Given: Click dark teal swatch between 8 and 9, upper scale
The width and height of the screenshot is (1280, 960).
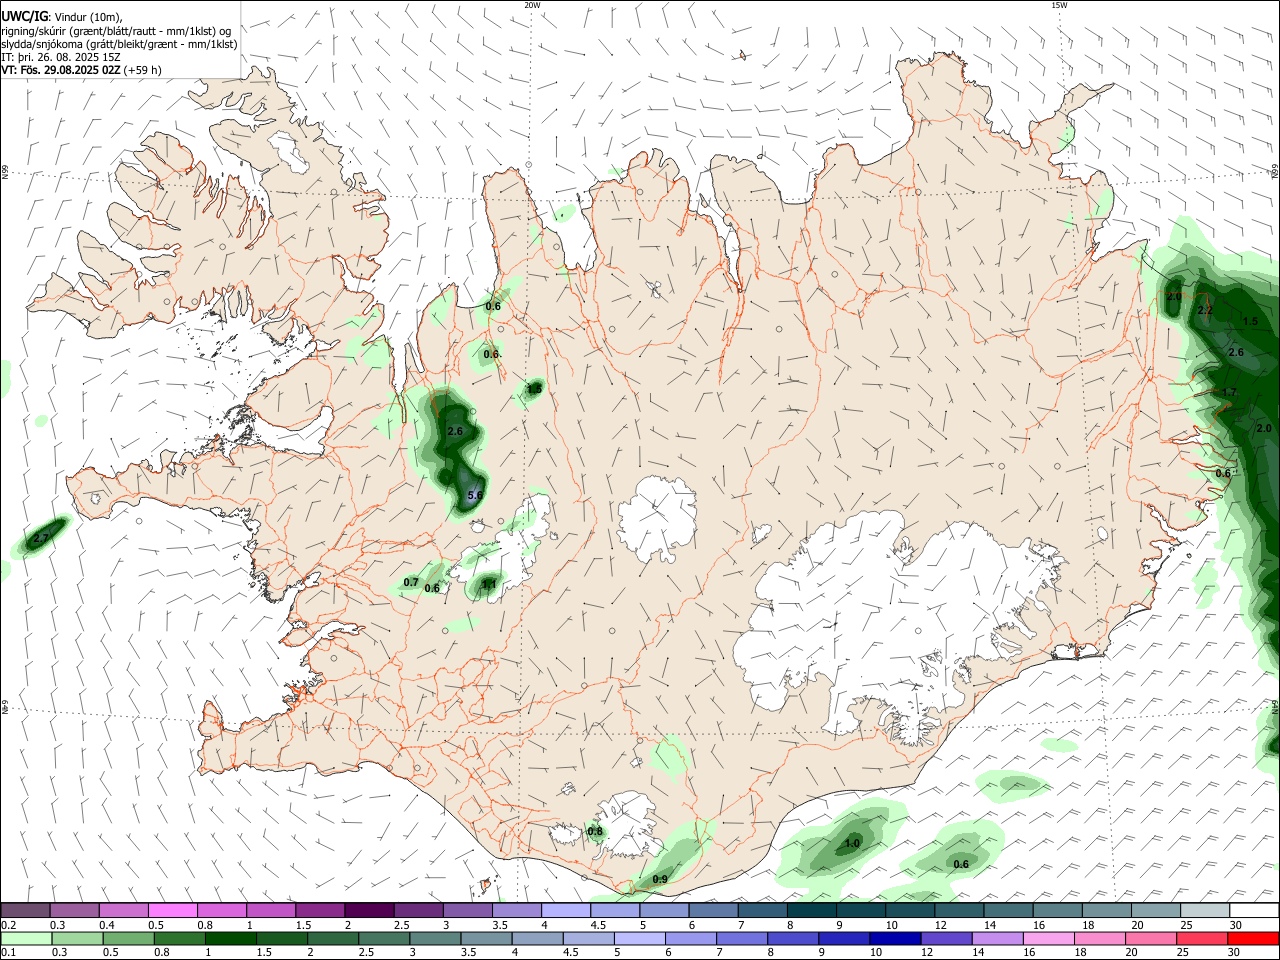Looking at the screenshot, I should [x=811, y=910].
